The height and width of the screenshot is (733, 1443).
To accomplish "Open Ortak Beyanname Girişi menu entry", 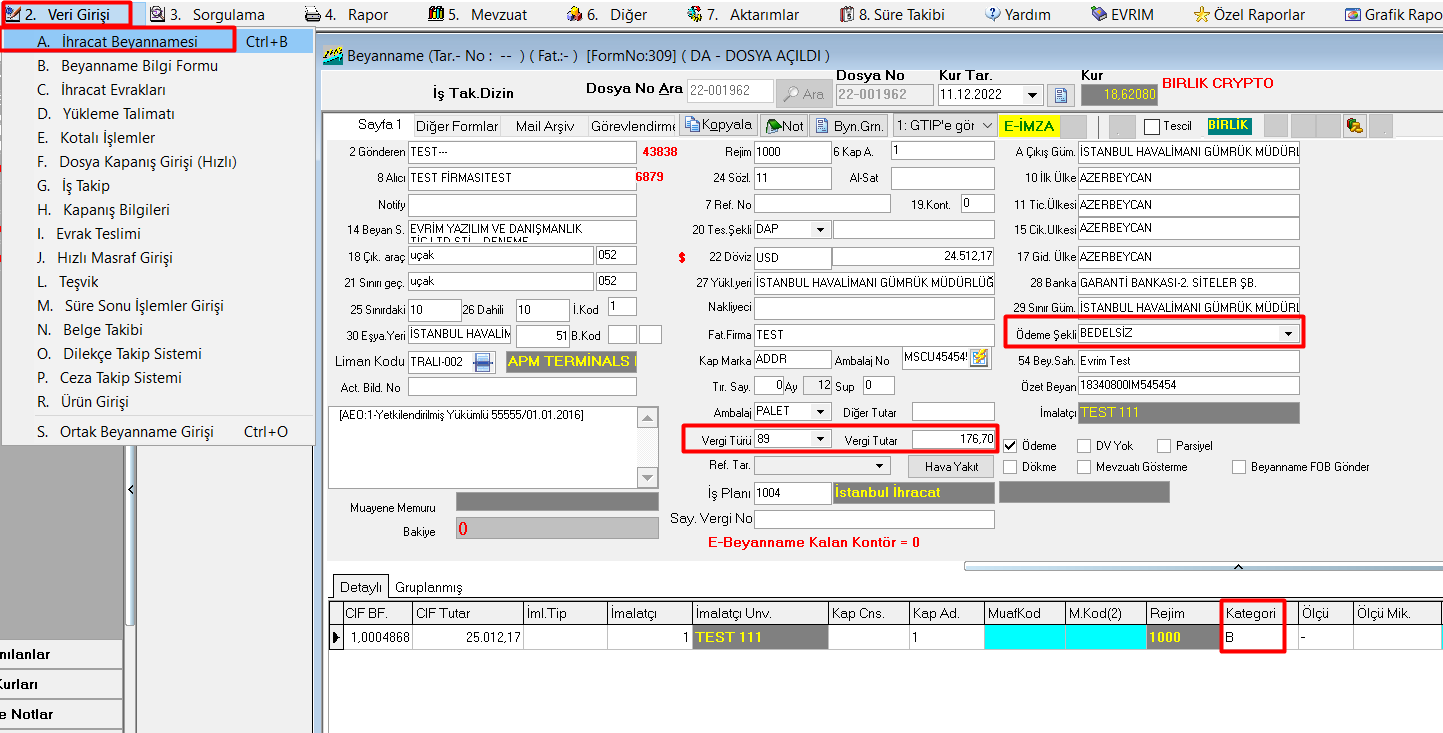I will click(x=157, y=432).
